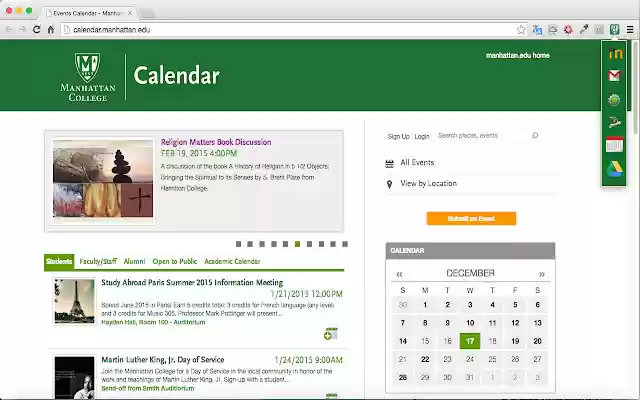Open Study Abroad Paris Summer 2015 event
The image size is (640, 400).
point(192,282)
